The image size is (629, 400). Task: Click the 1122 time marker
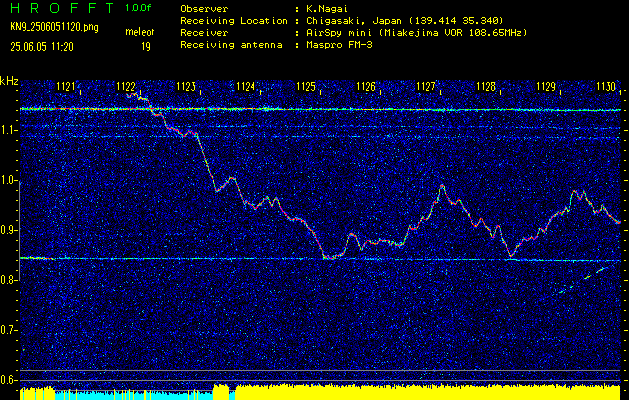tap(126, 86)
